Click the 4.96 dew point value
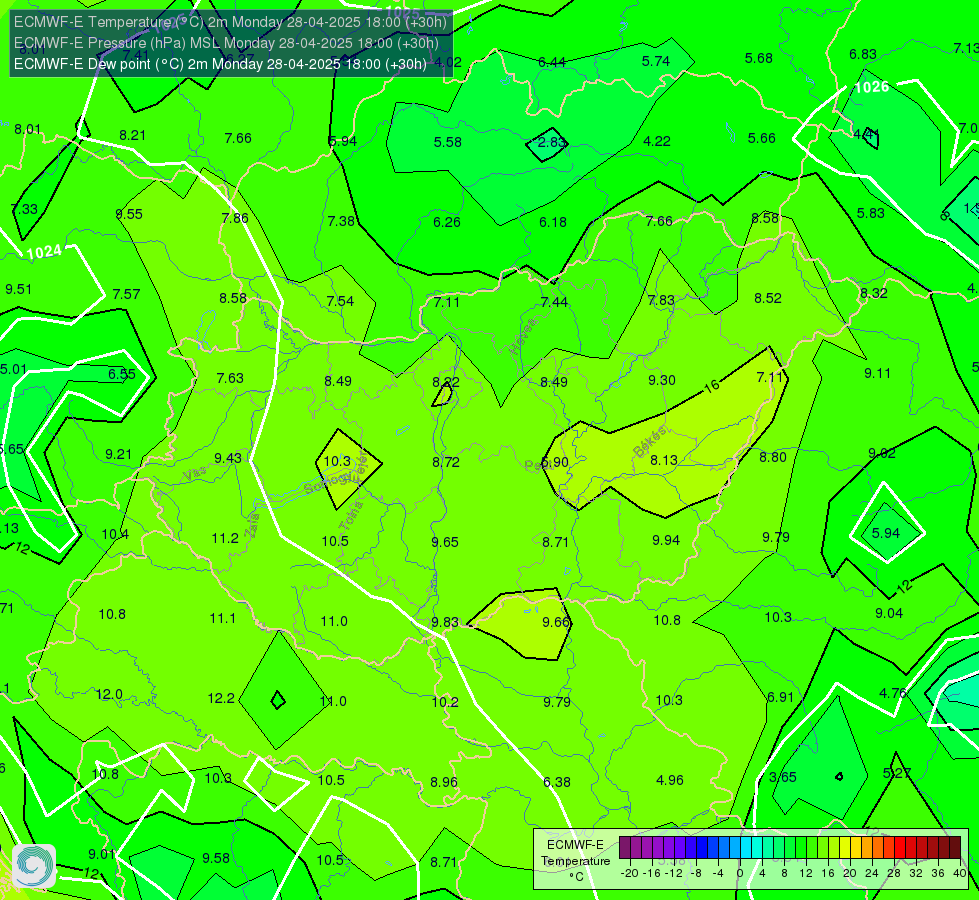Screen dimensions: 979x900 click(x=670, y=780)
